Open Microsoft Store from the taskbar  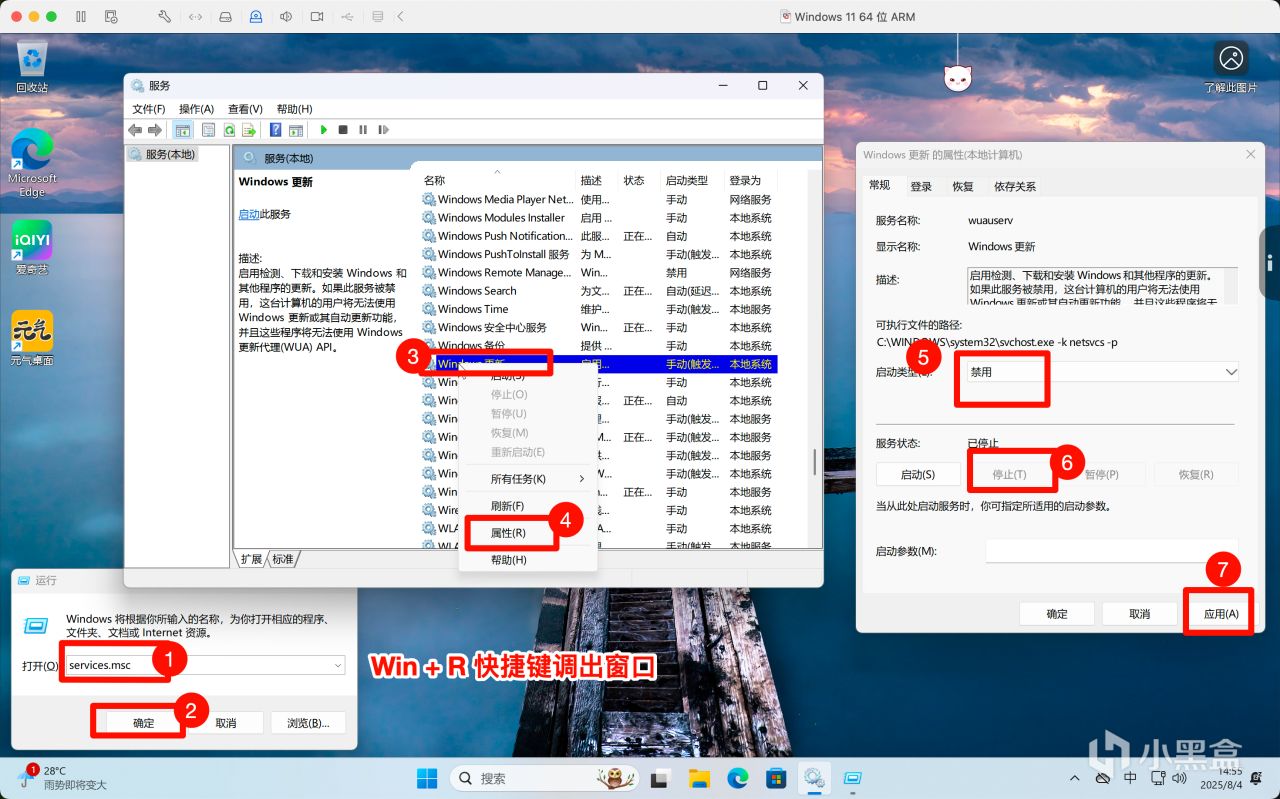click(x=776, y=778)
